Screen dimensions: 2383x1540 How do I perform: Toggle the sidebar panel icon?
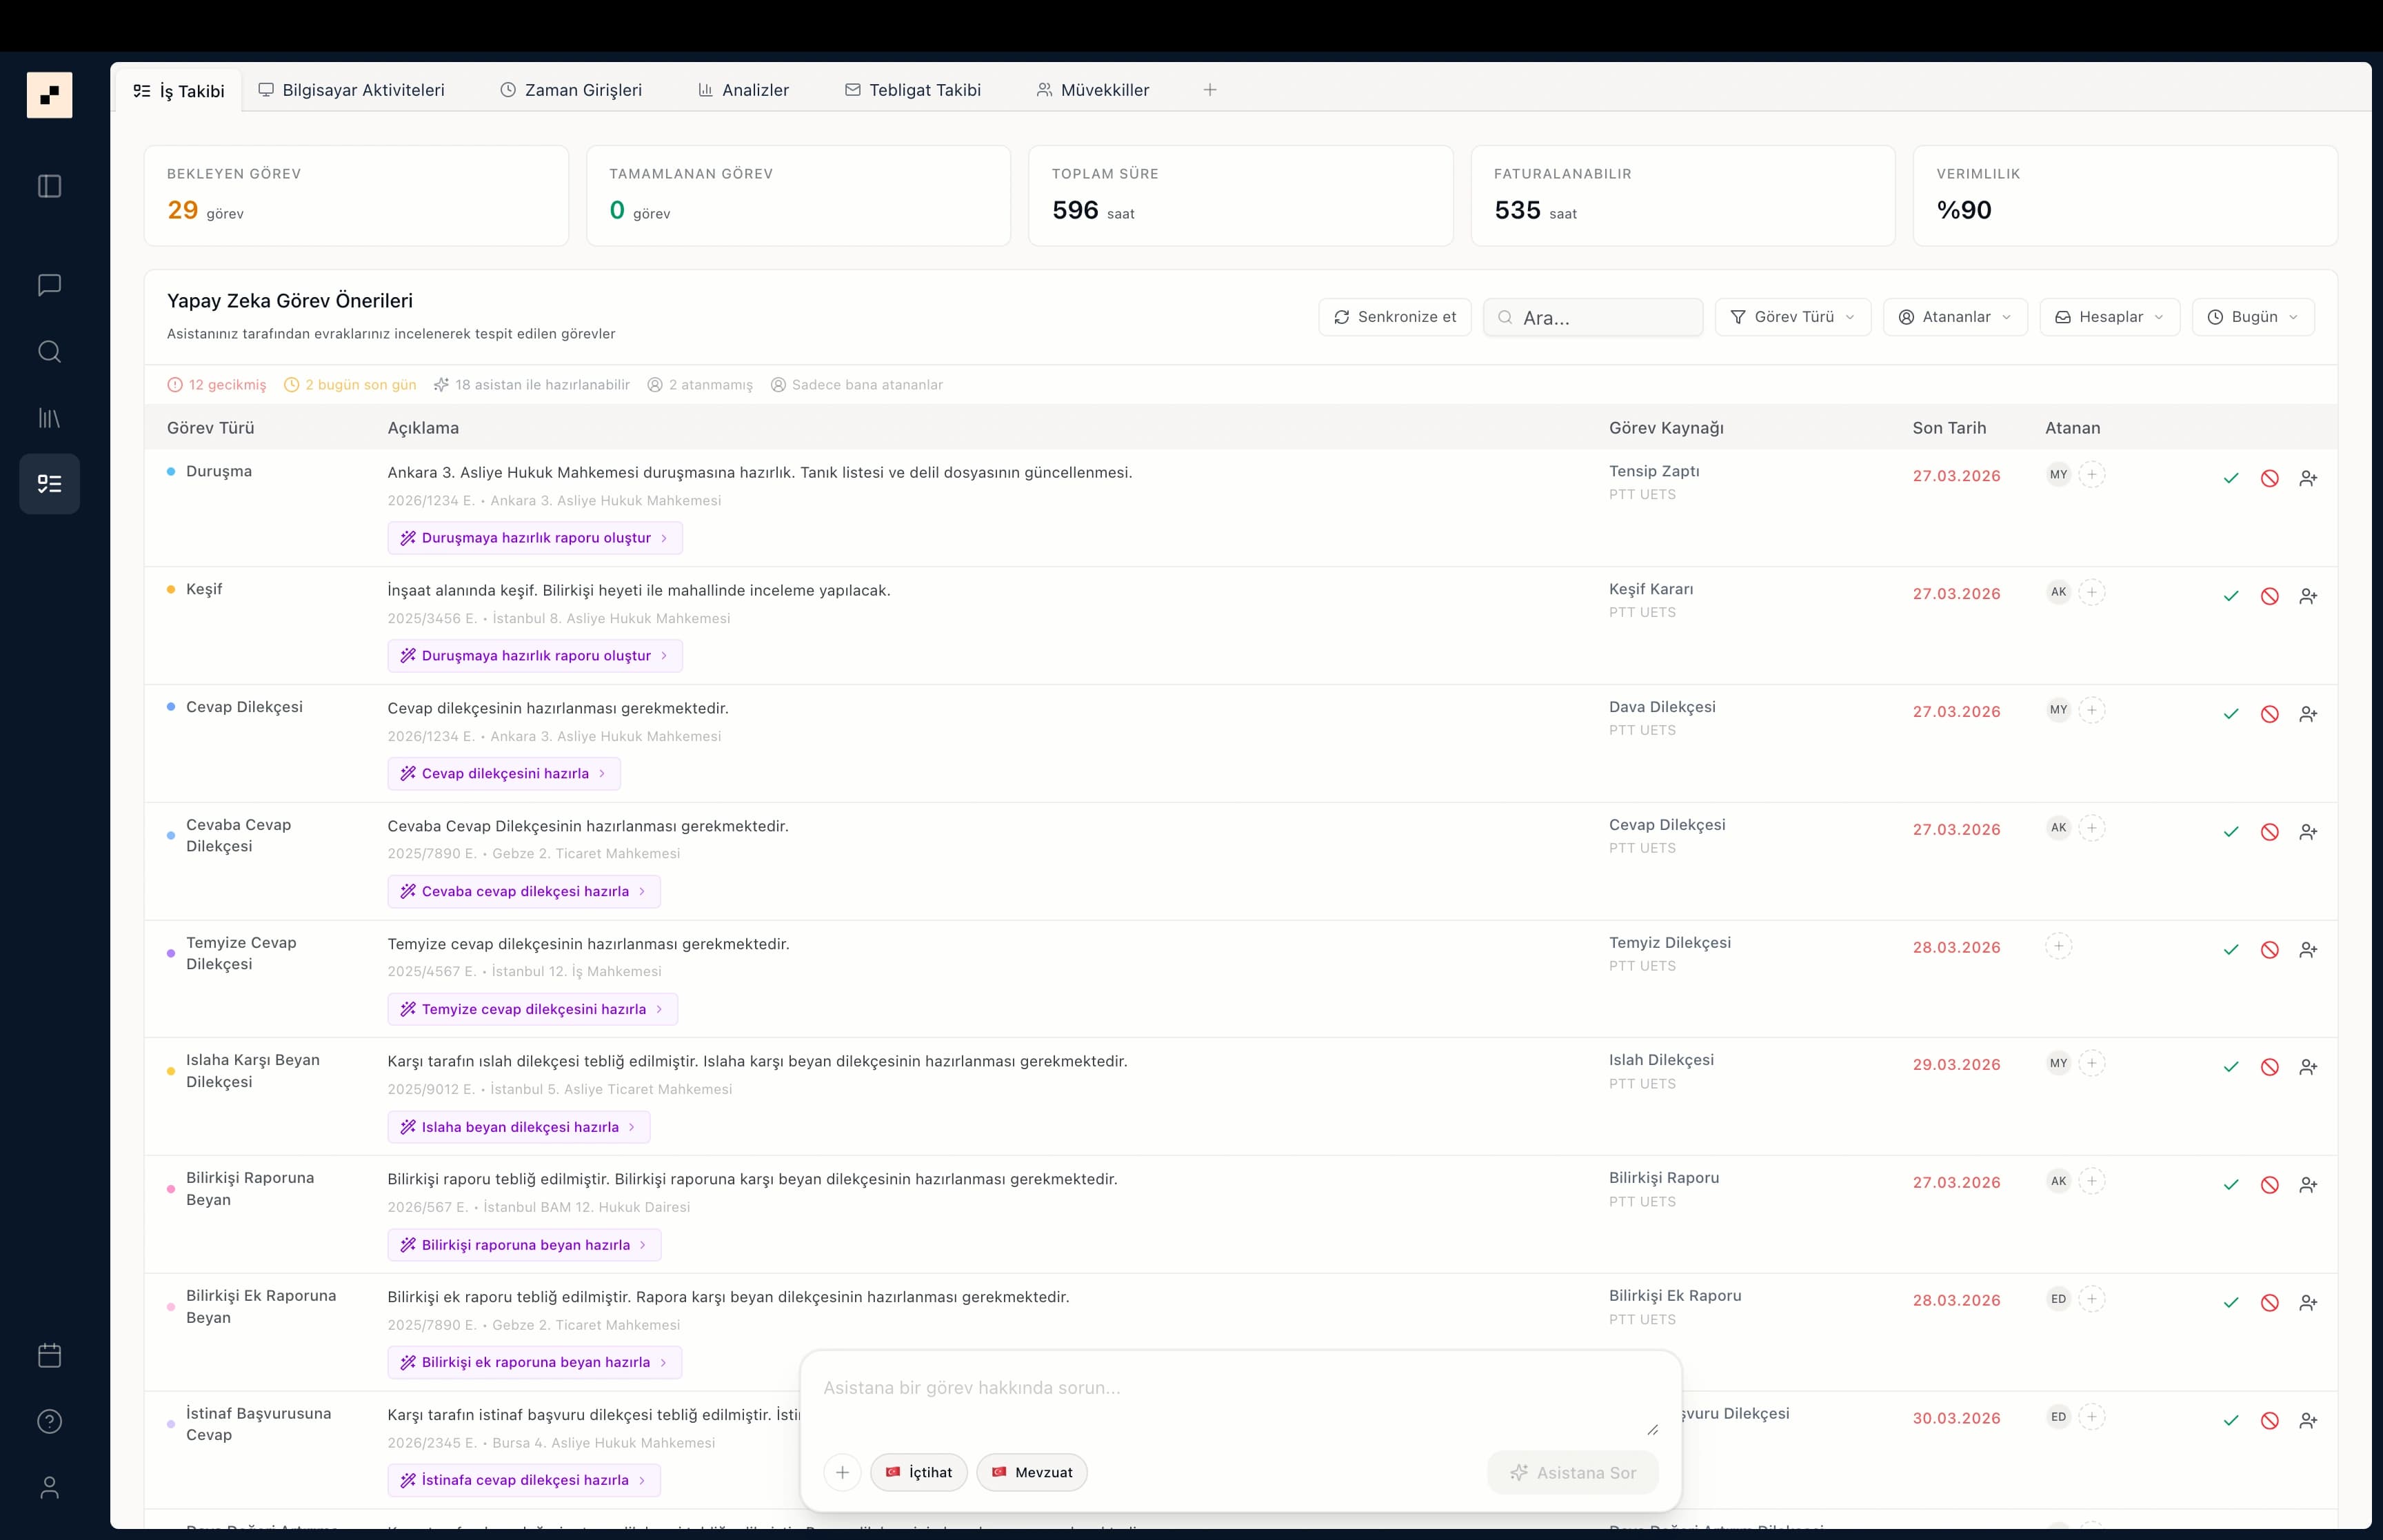(x=49, y=186)
